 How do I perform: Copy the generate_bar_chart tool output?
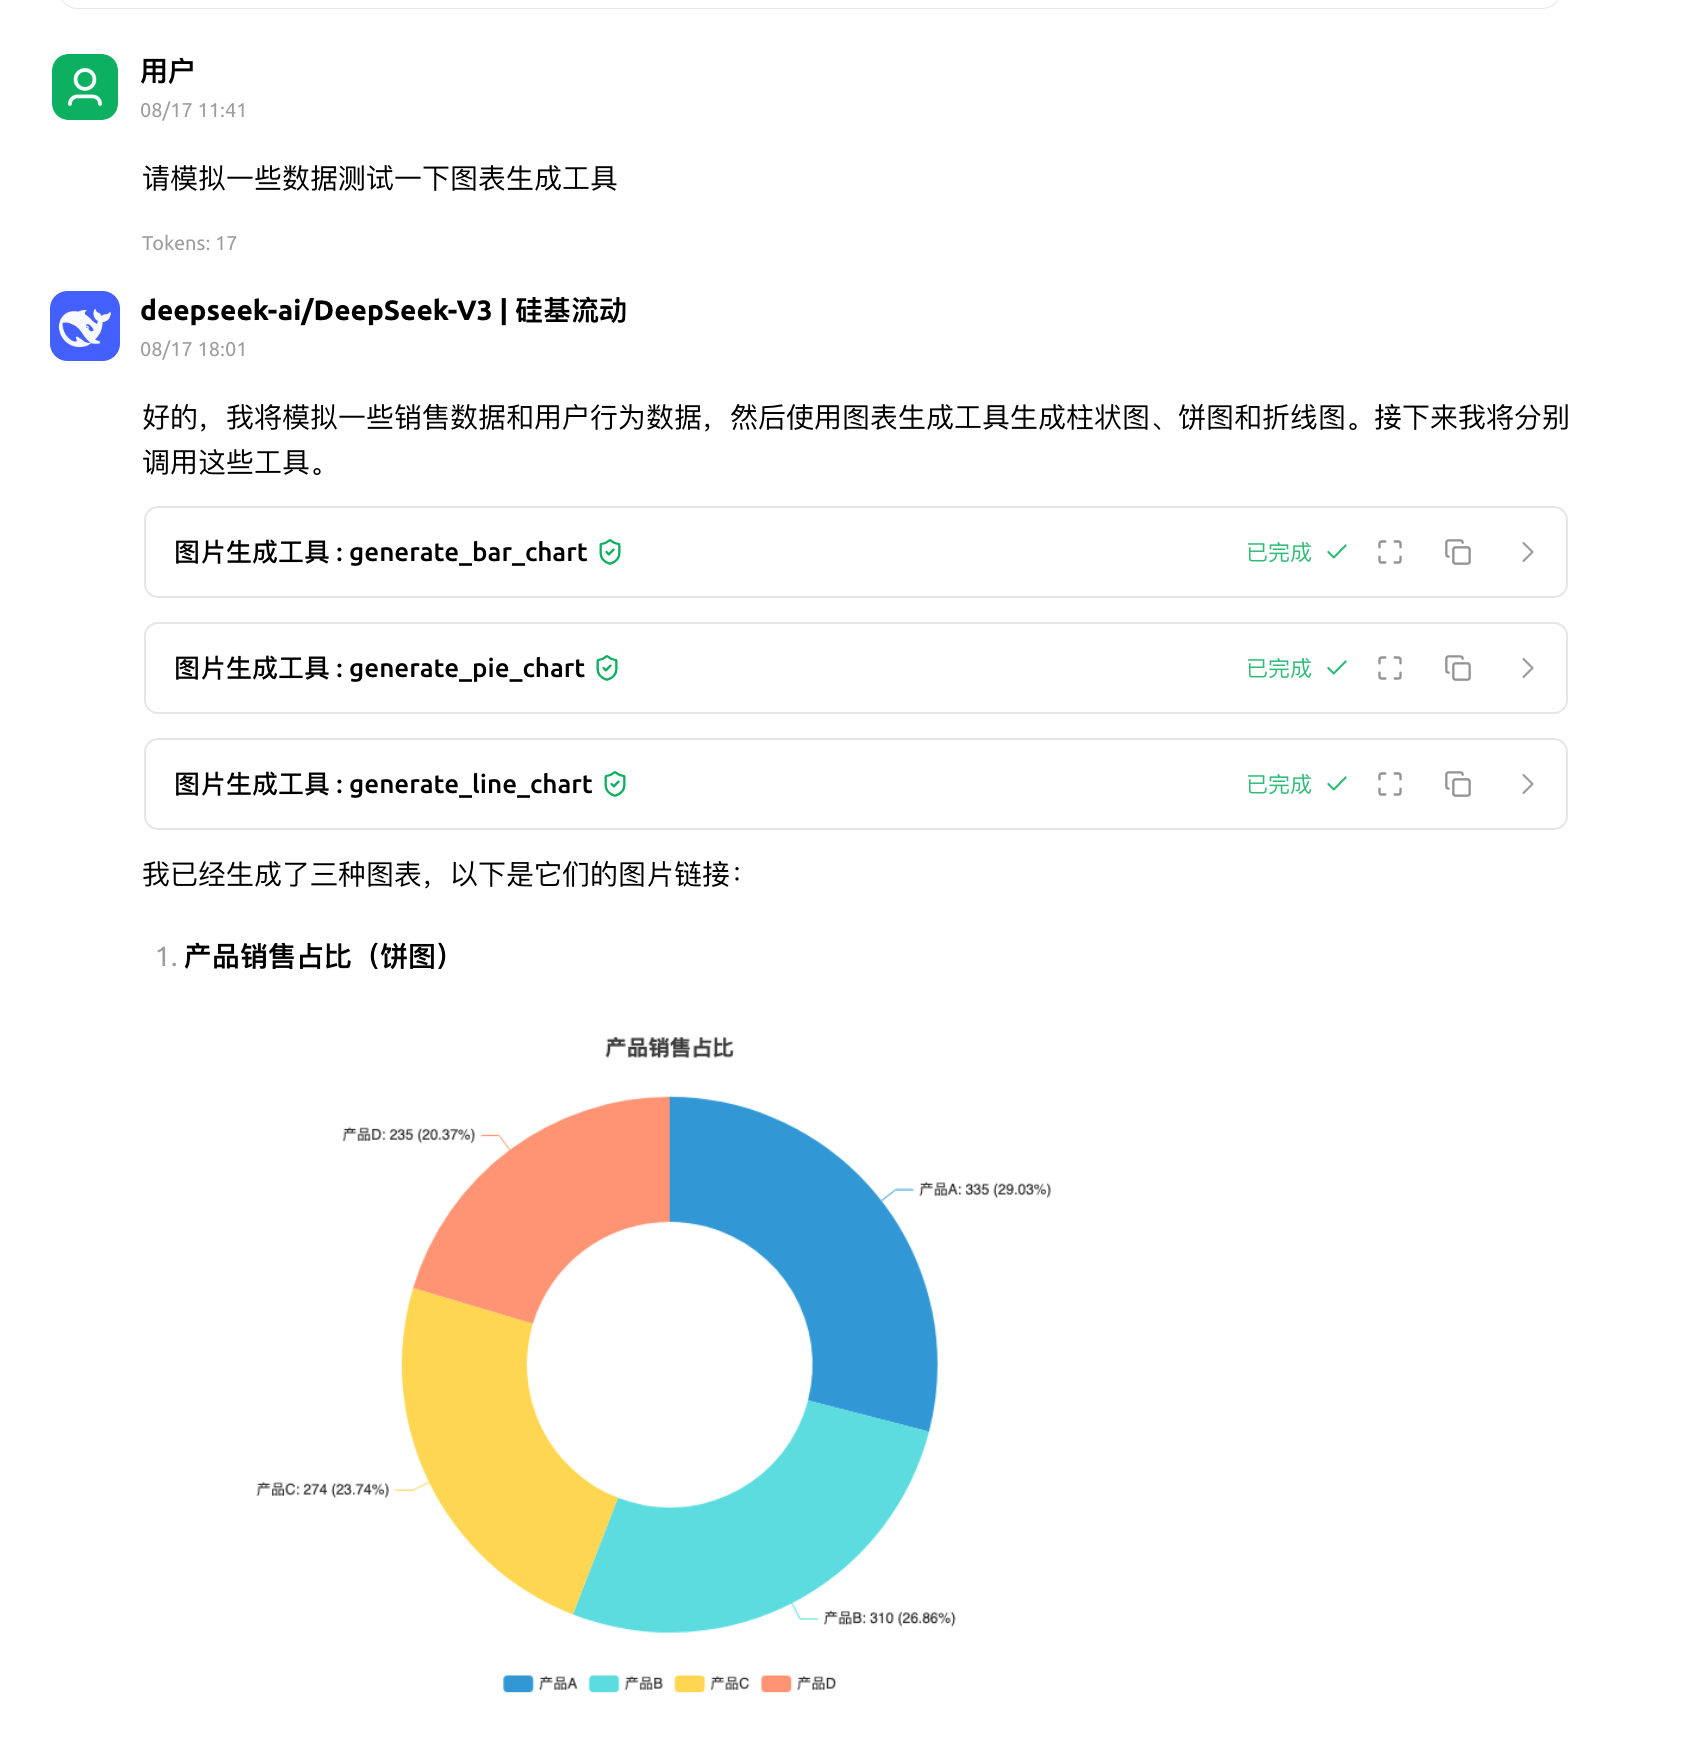point(1457,552)
